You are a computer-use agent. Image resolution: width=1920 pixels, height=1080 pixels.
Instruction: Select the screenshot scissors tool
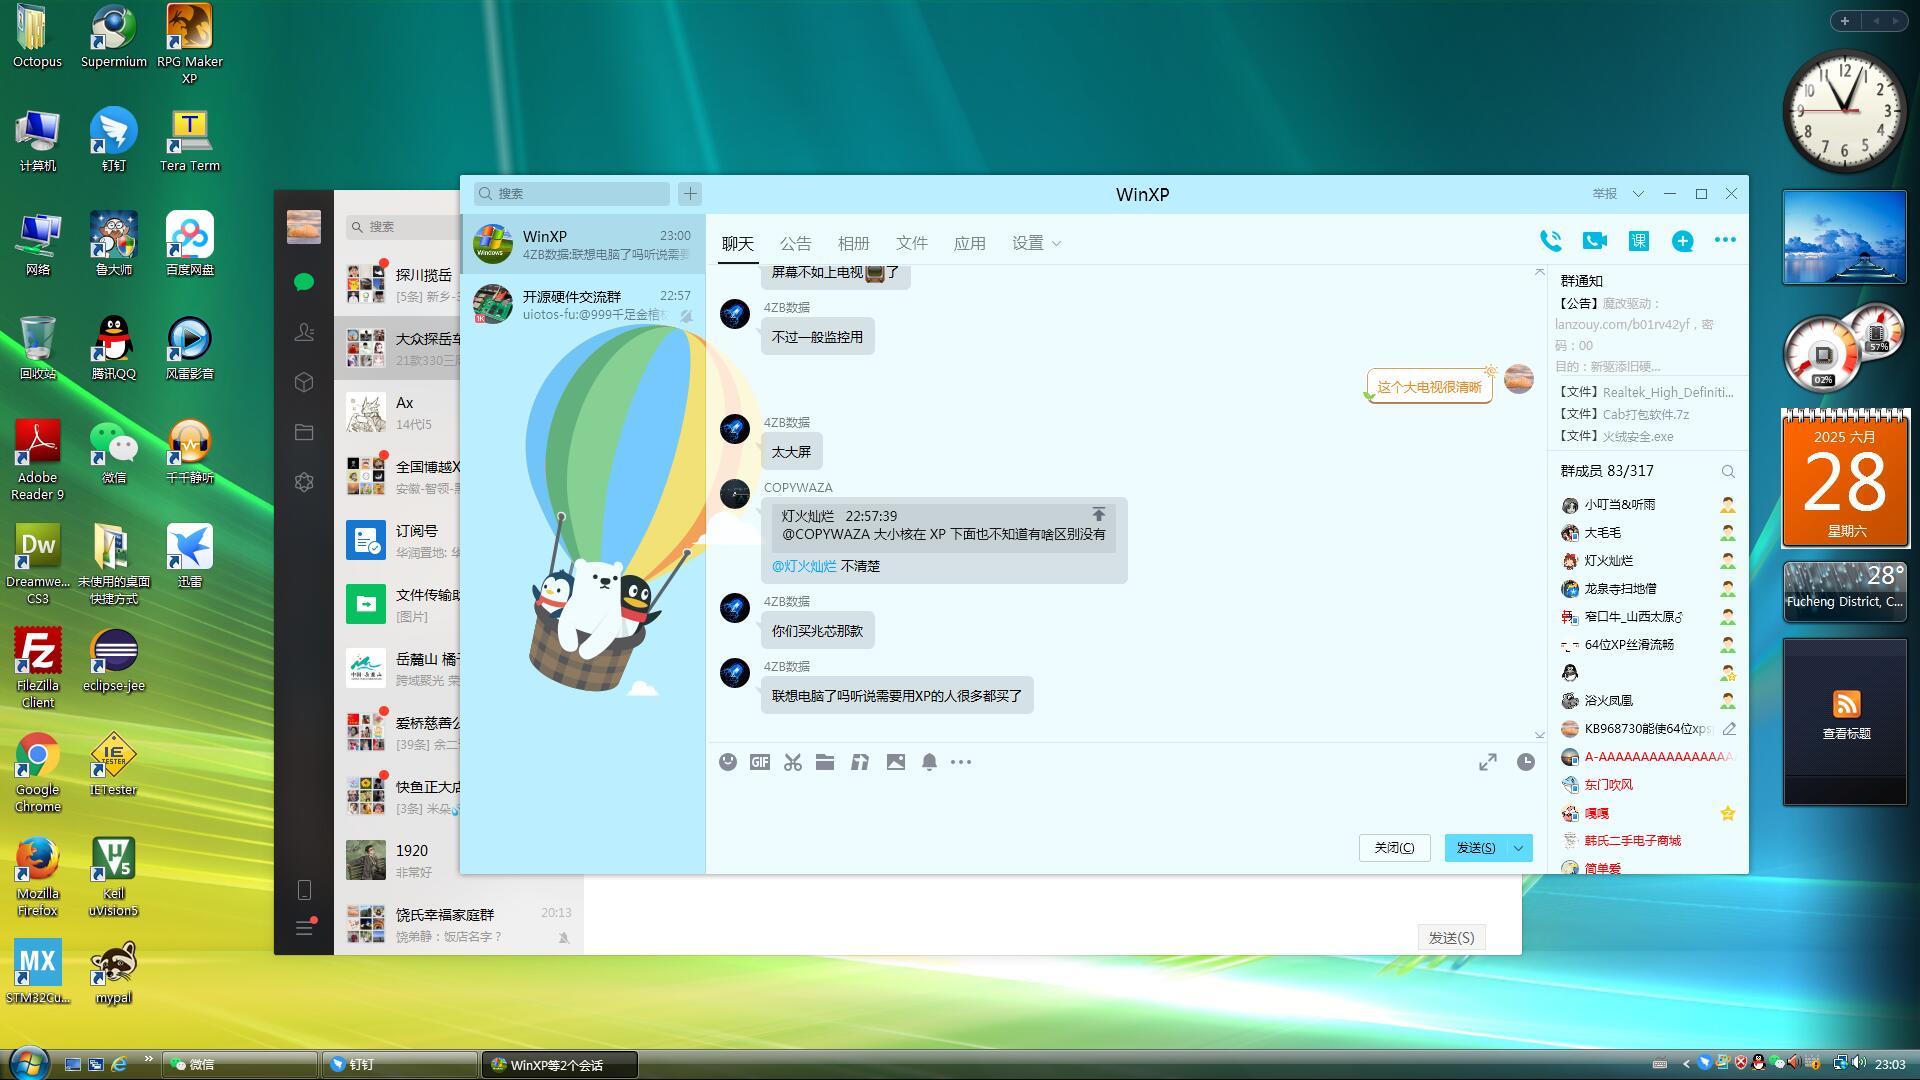(x=793, y=762)
